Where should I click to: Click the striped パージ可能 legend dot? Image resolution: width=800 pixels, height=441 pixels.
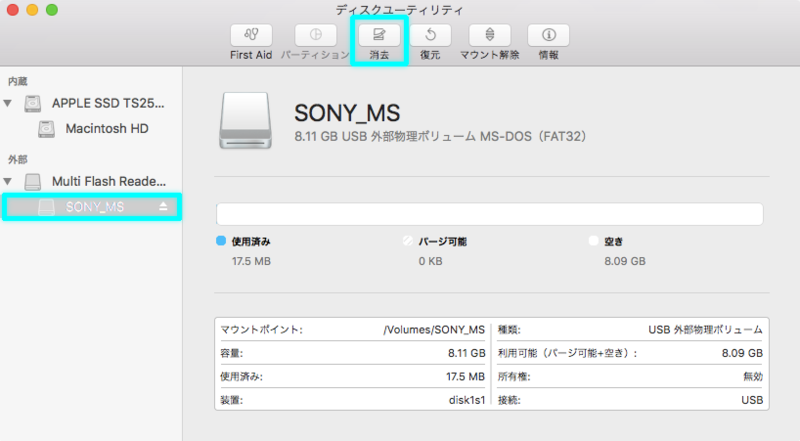coord(408,240)
